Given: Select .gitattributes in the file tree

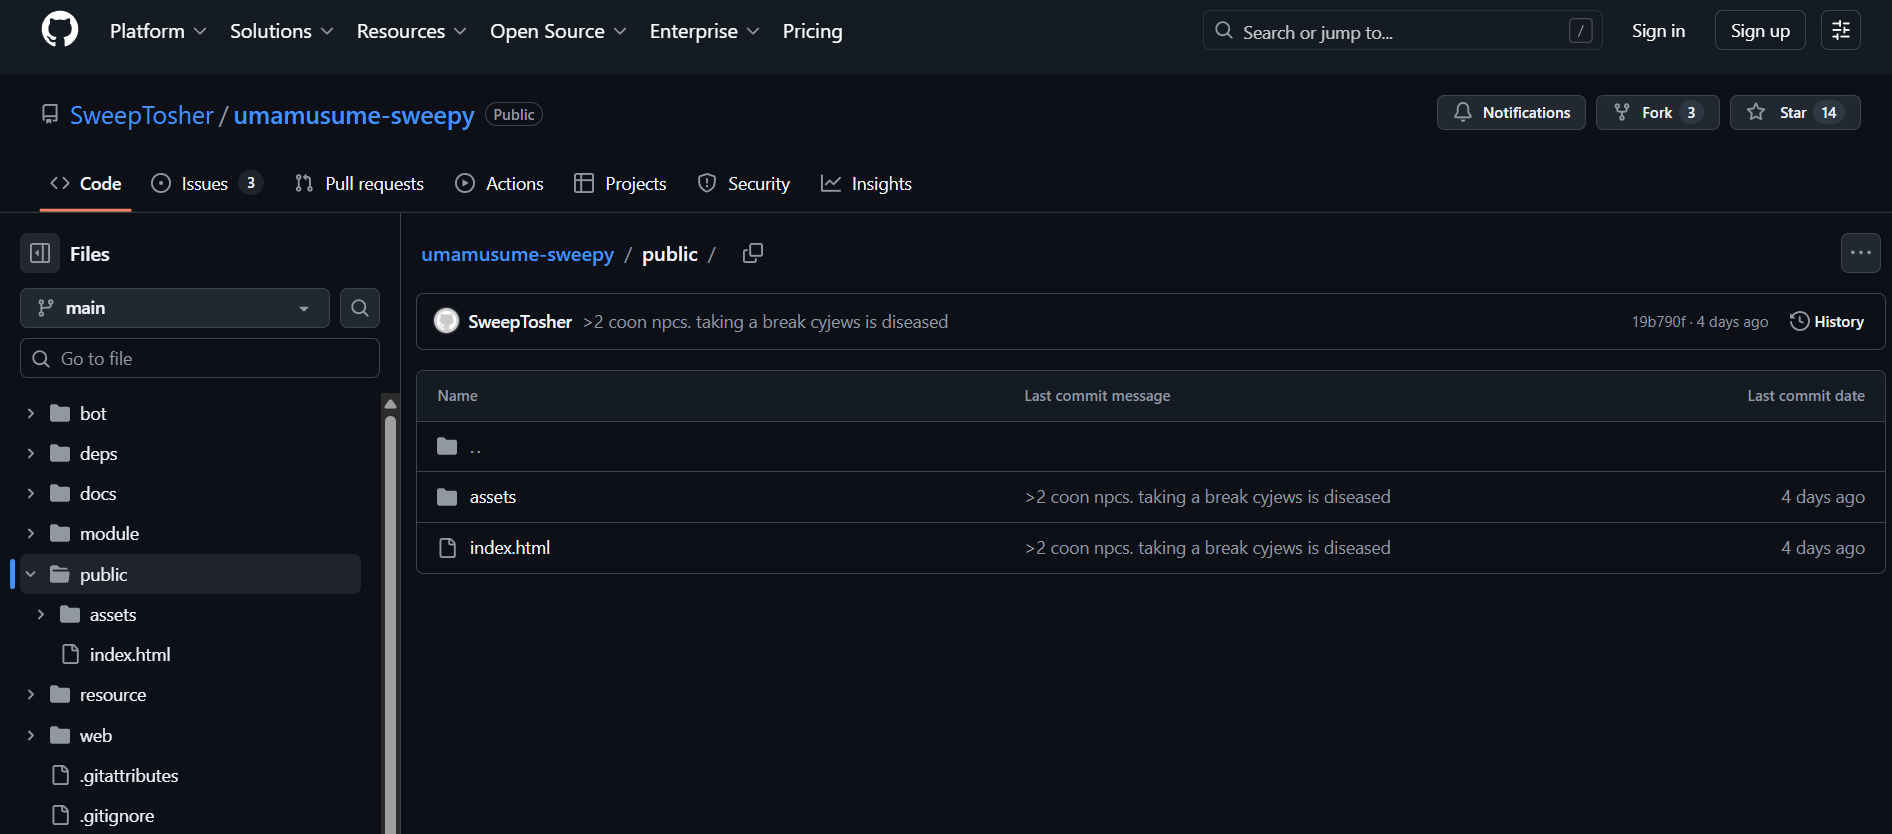Looking at the screenshot, I should [129, 775].
